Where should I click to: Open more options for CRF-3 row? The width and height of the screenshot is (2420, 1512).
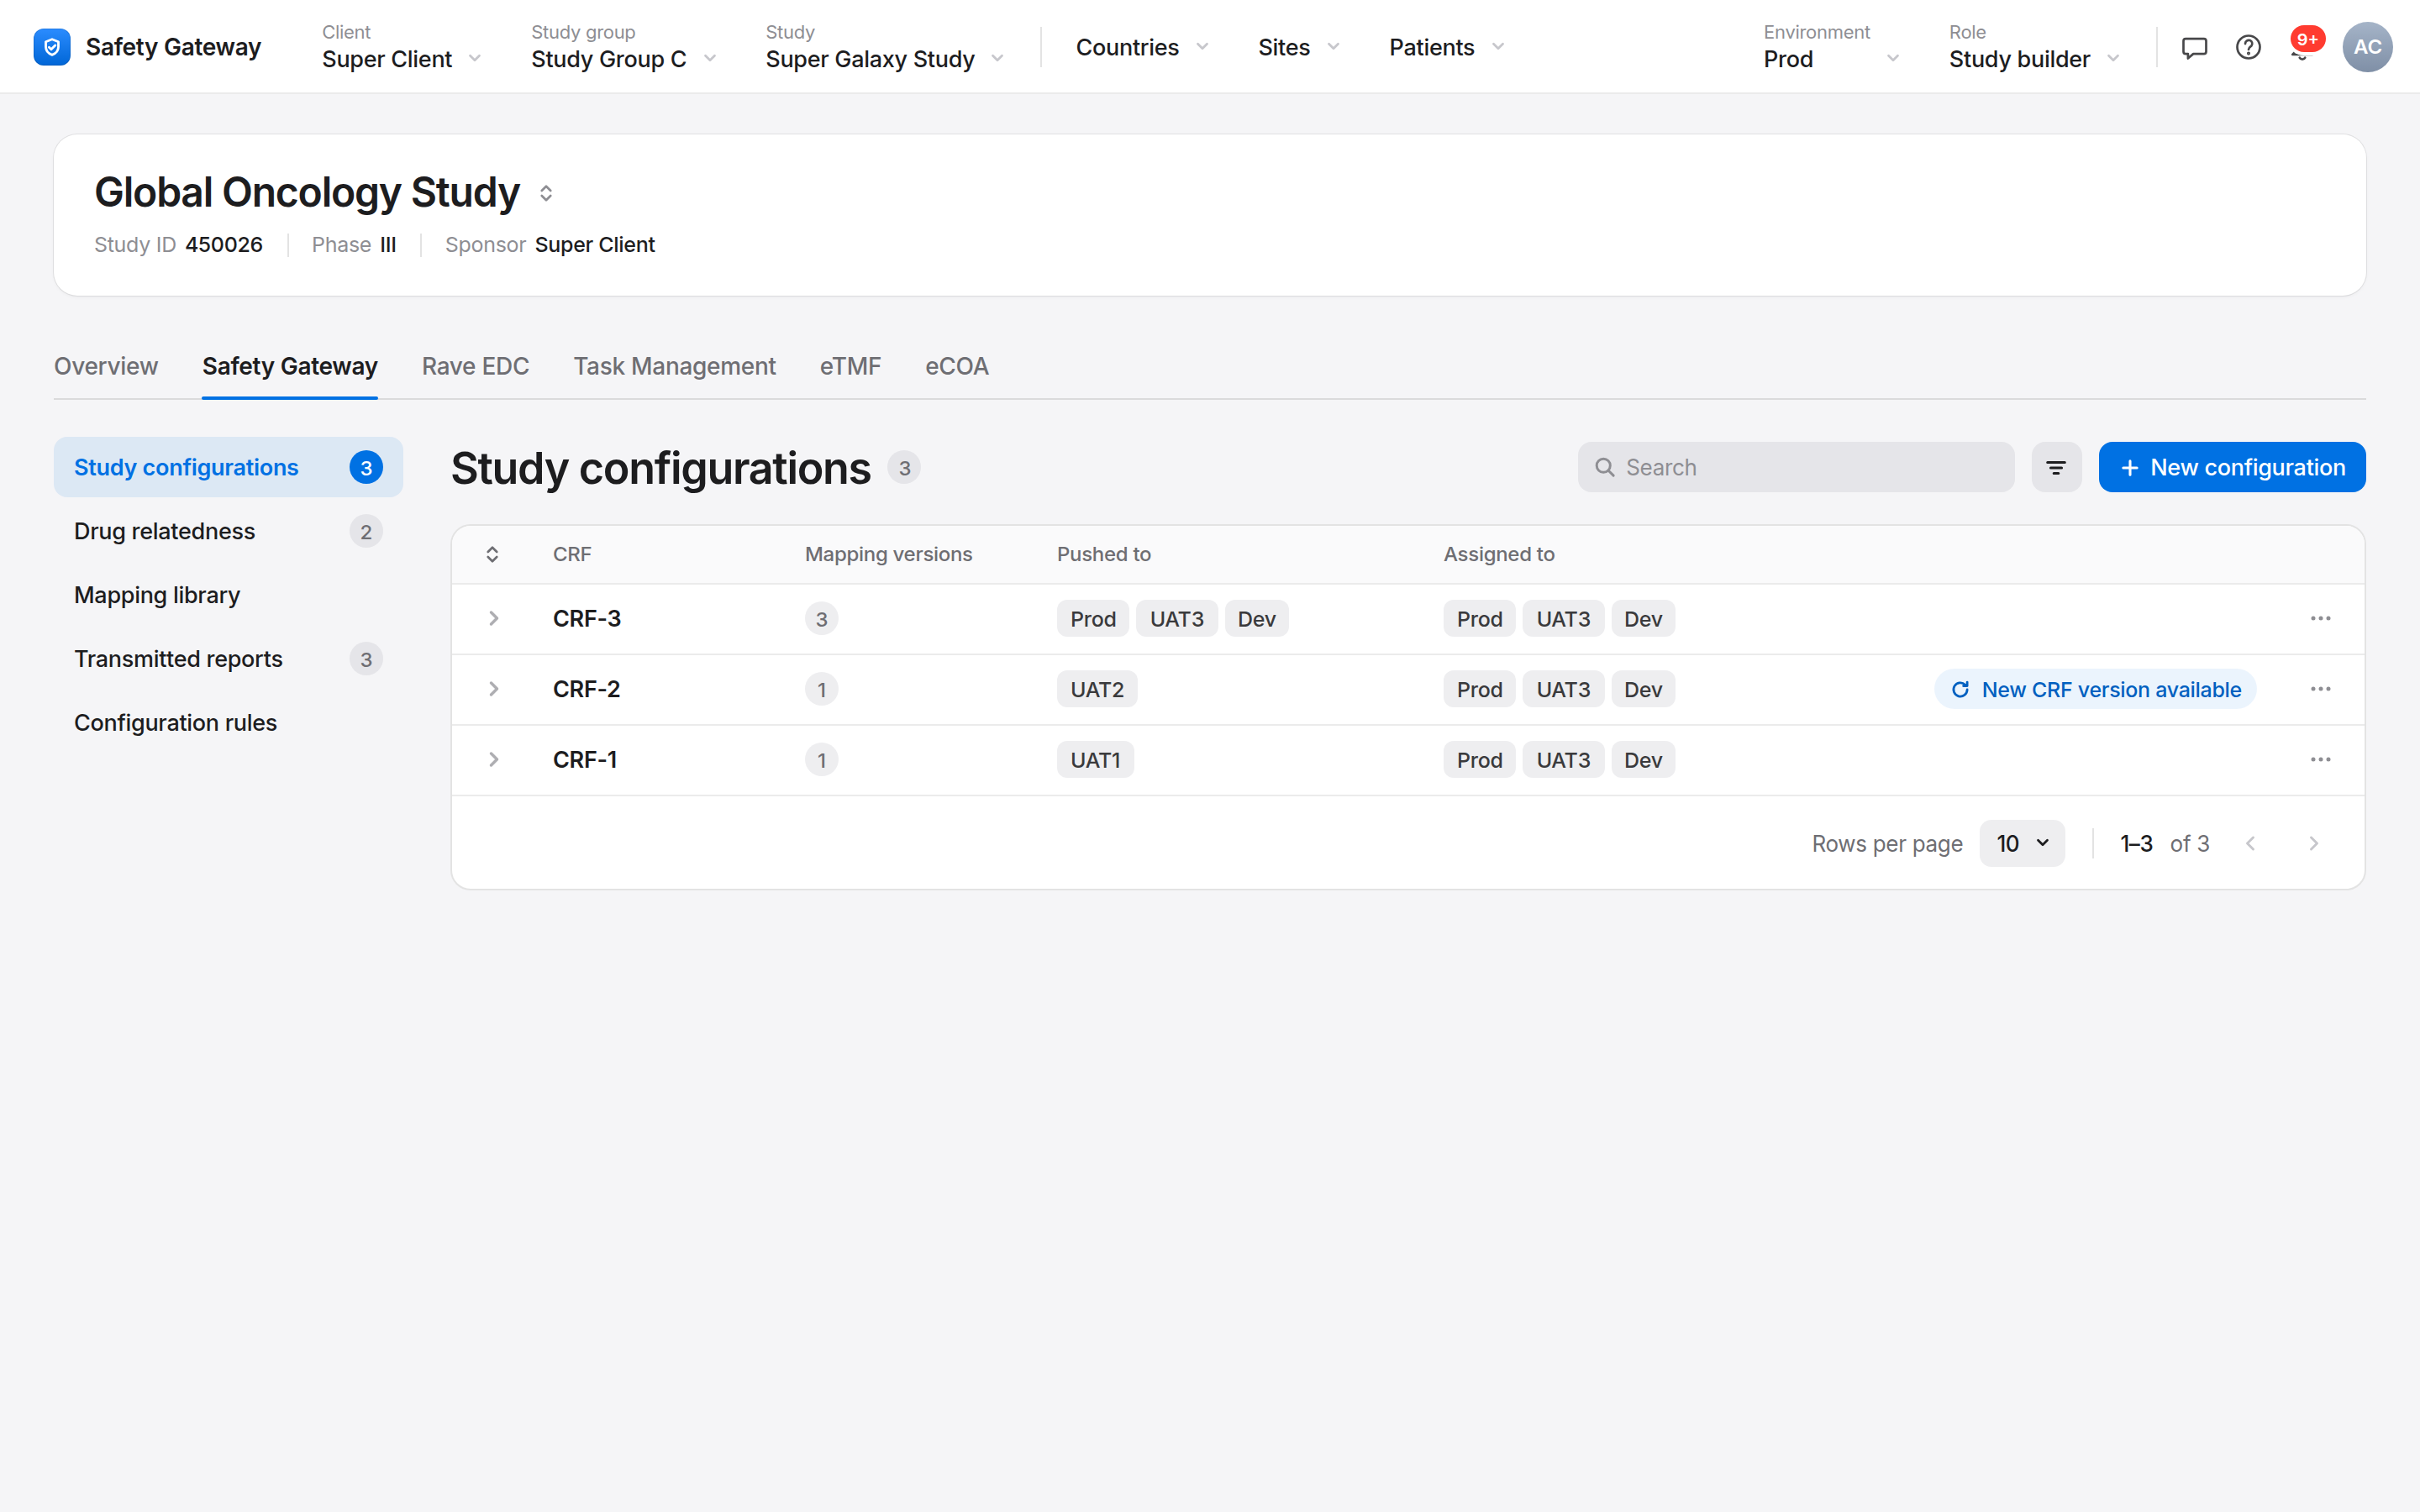[2320, 619]
